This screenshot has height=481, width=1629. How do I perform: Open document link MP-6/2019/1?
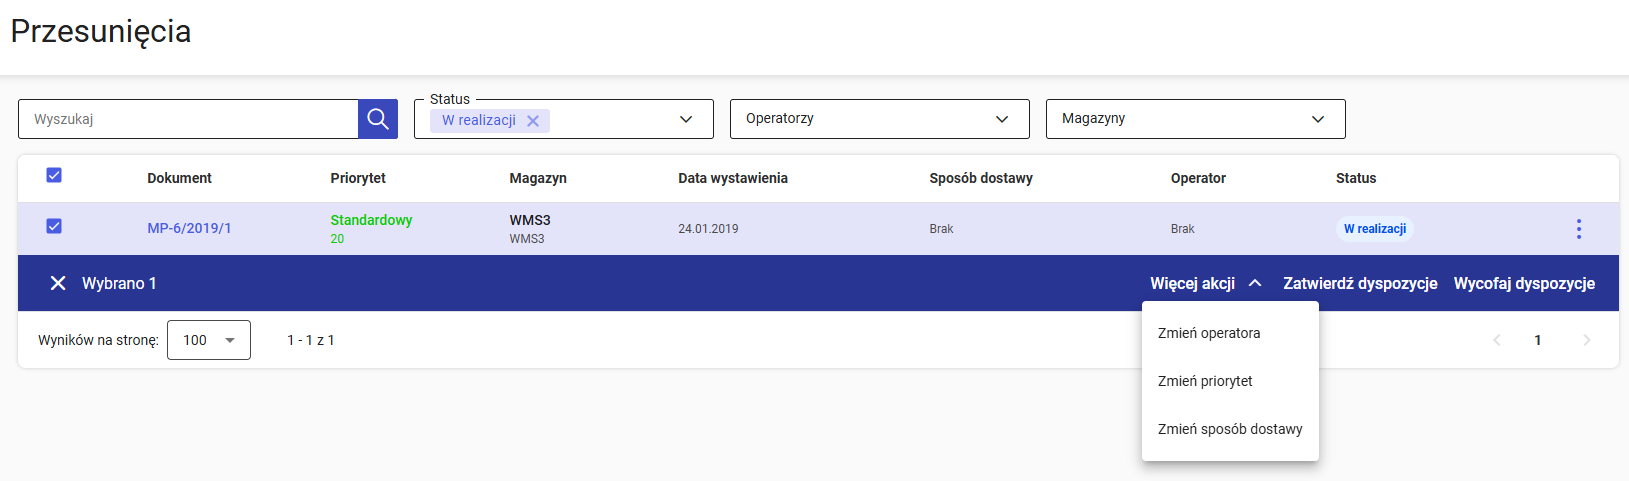point(189,228)
